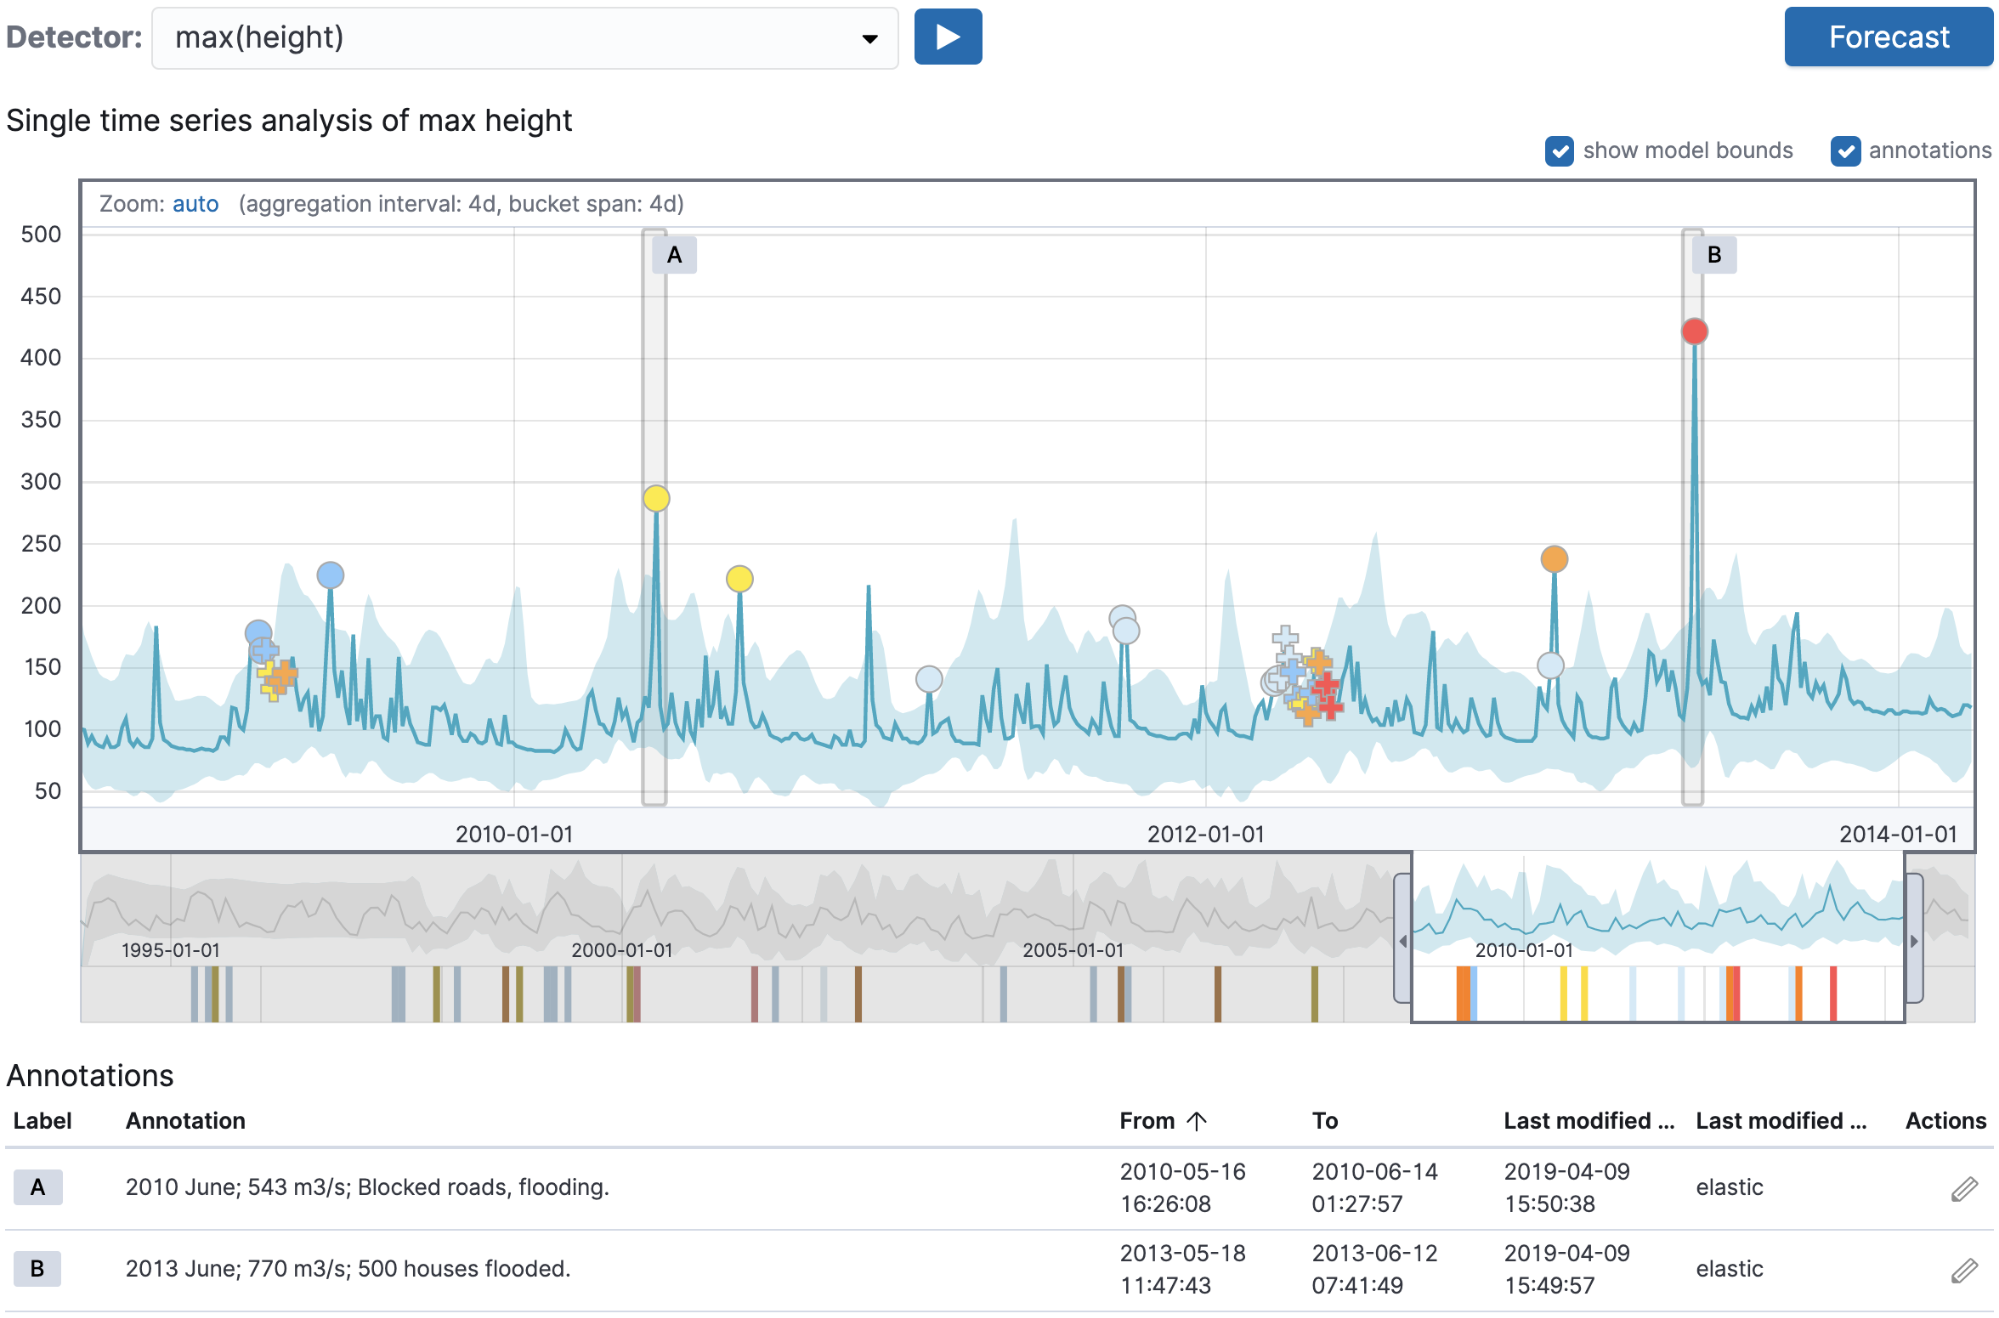Click the sort arrow on From column
Image resolution: width=1999 pixels, height=1318 pixels.
[x=1197, y=1121]
